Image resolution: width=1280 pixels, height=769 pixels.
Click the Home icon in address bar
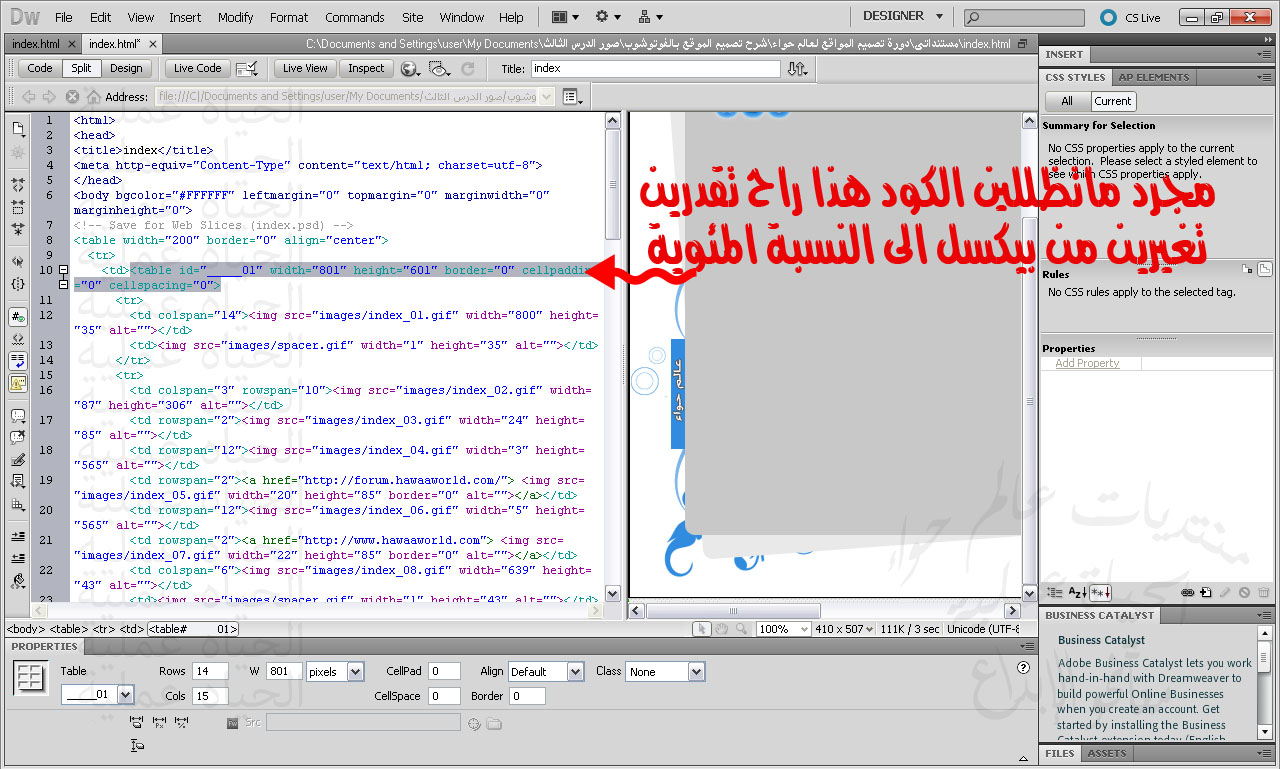tap(93, 97)
